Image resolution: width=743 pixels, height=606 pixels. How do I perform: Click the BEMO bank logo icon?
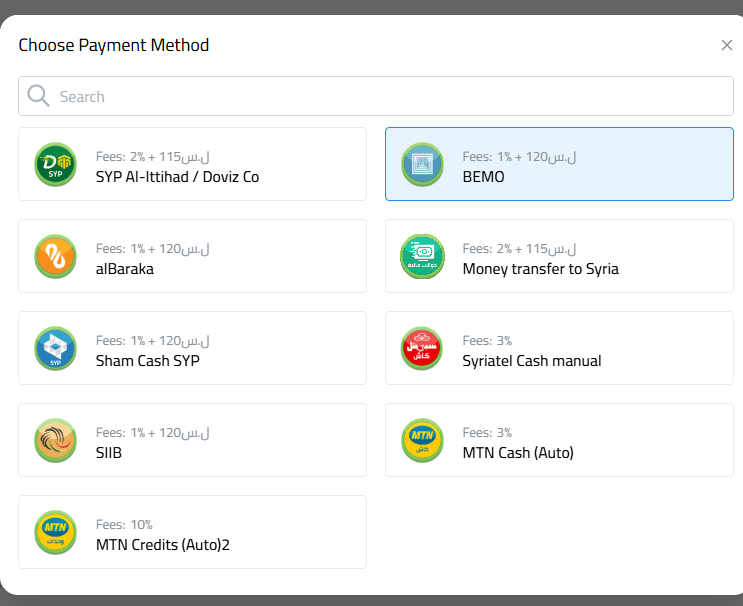(x=422, y=164)
